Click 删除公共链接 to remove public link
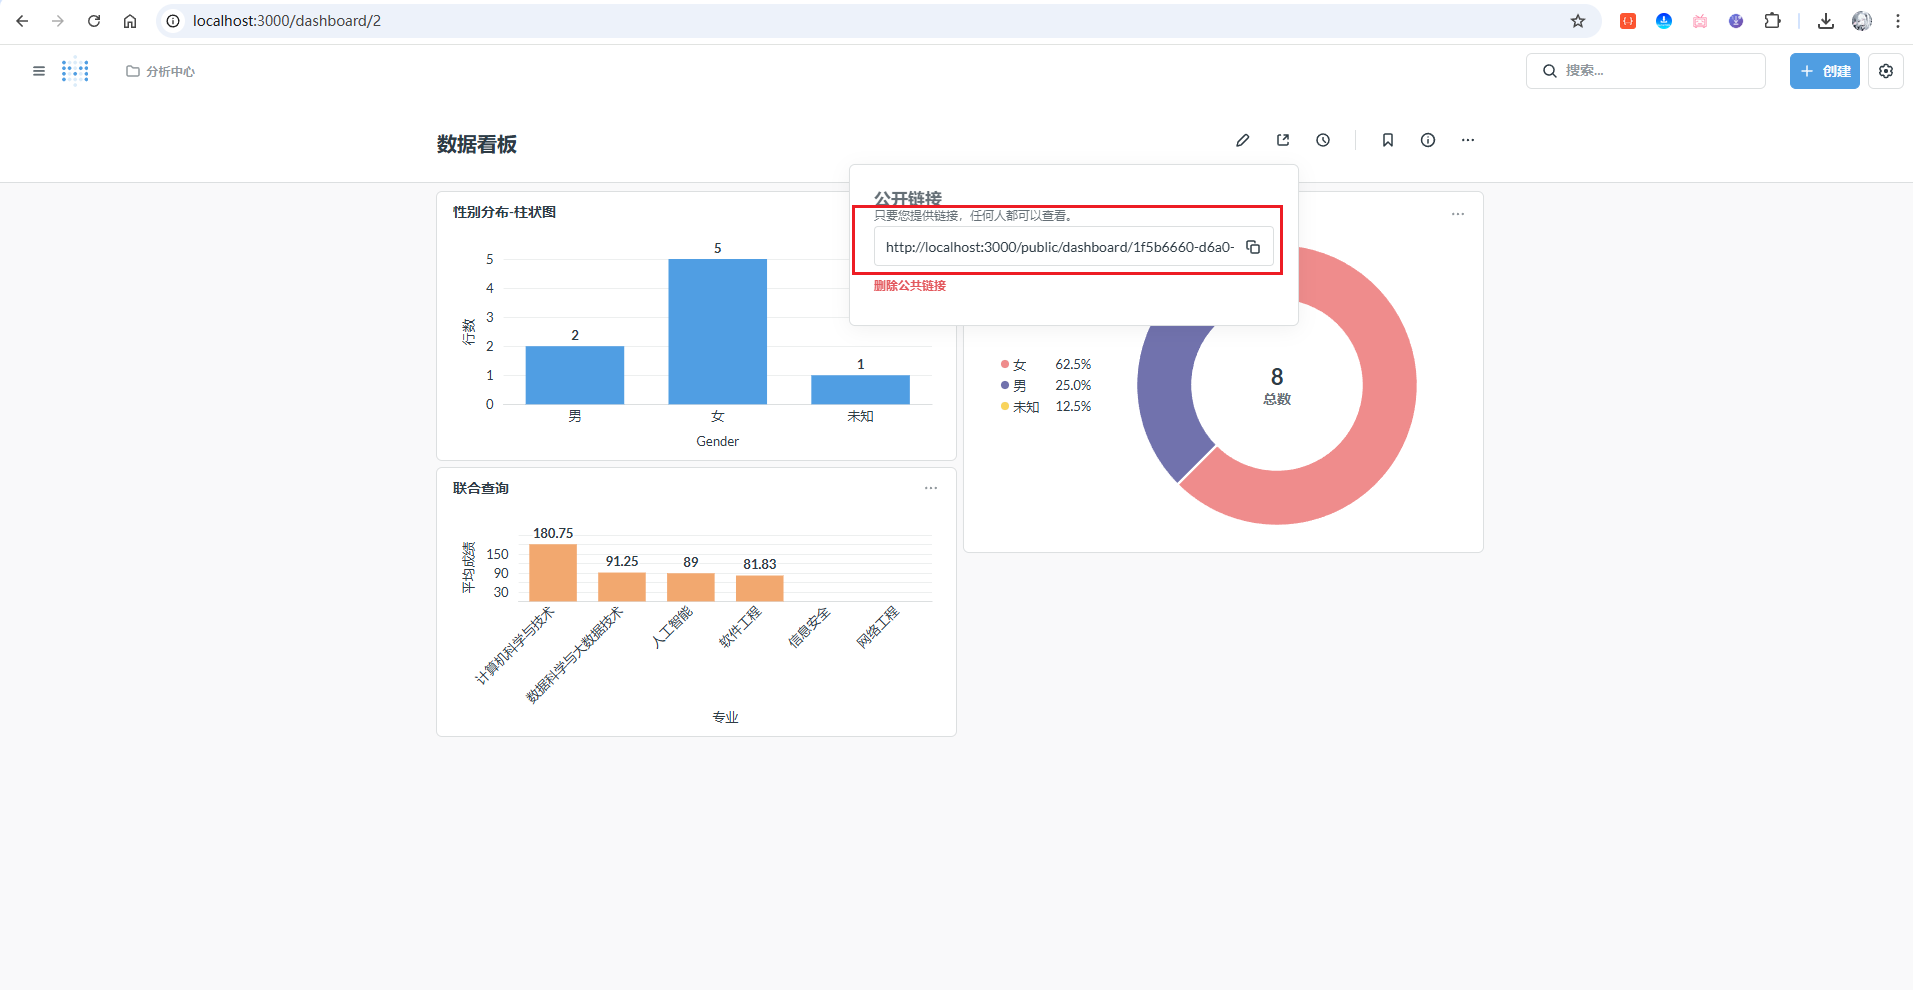The width and height of the screenshot is (1913, 990). tap(909, 286)
